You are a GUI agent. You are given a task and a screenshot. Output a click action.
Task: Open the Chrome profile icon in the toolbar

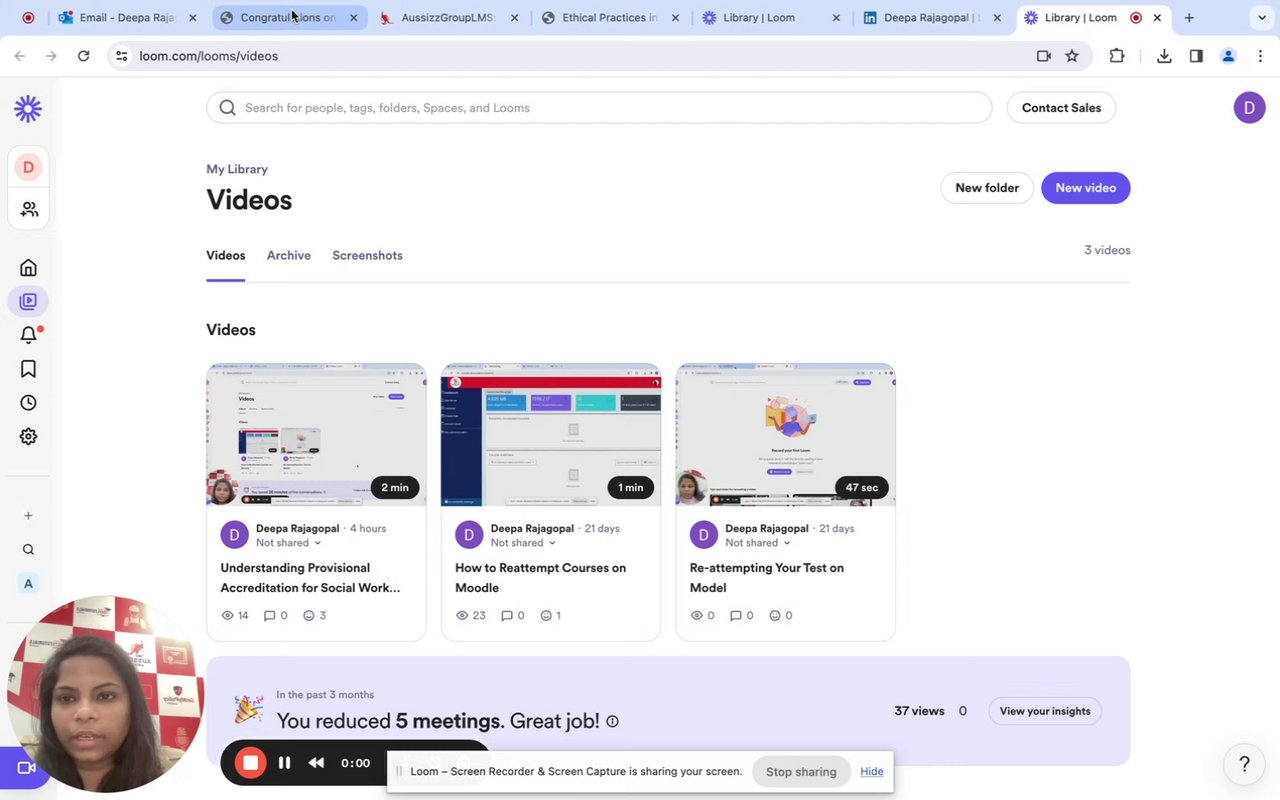click(x=1228, y=56)
